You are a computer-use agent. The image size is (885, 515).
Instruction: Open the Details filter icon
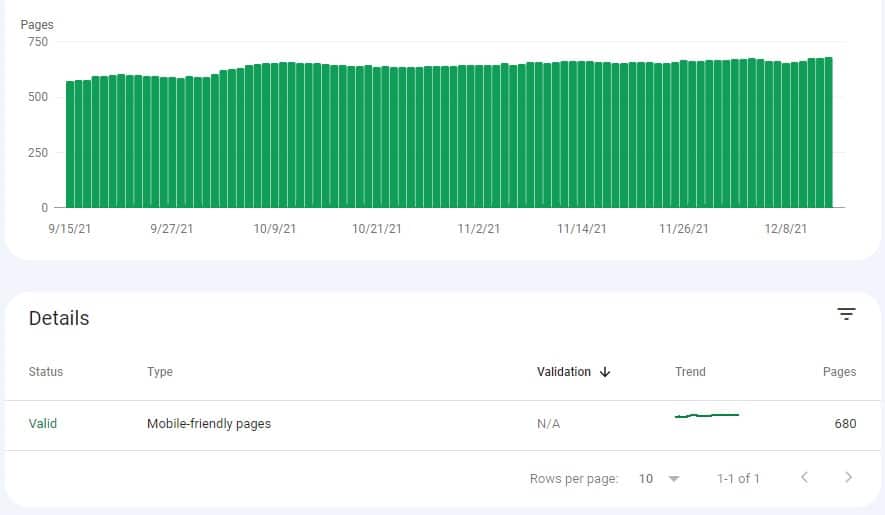[846, 314]
